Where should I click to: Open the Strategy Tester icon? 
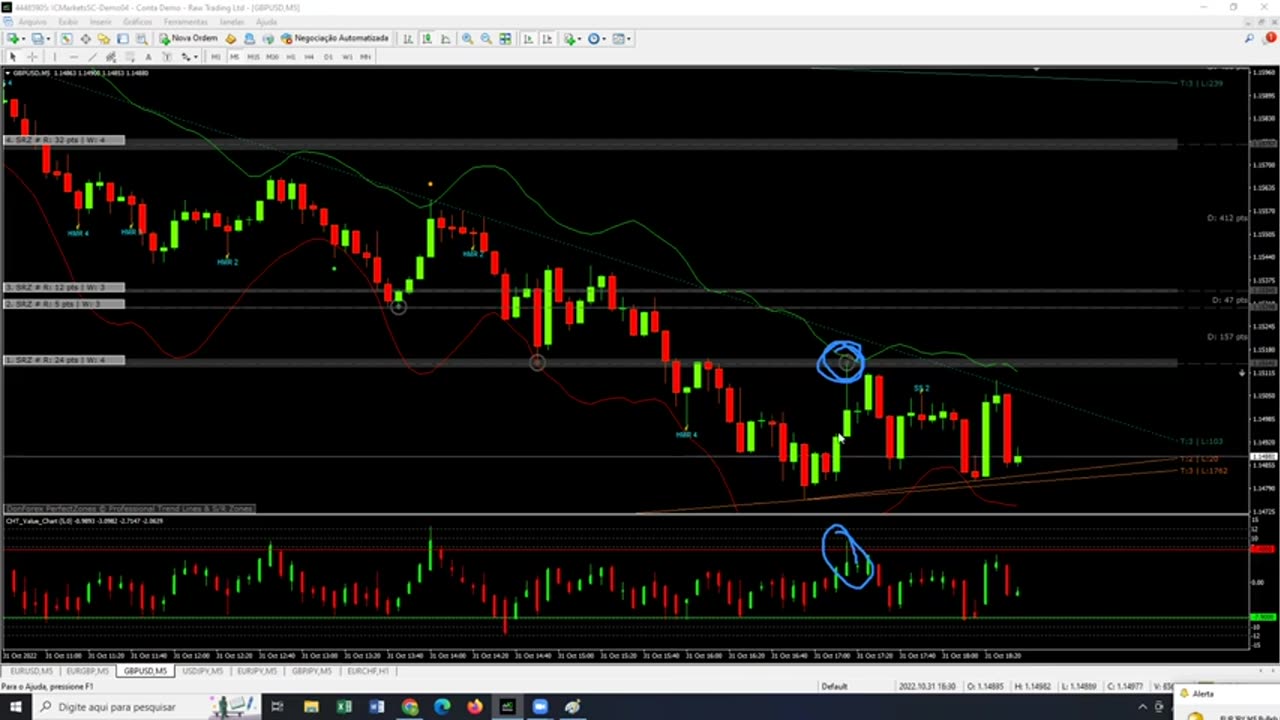pyautogui.click(x=142, y=38)
